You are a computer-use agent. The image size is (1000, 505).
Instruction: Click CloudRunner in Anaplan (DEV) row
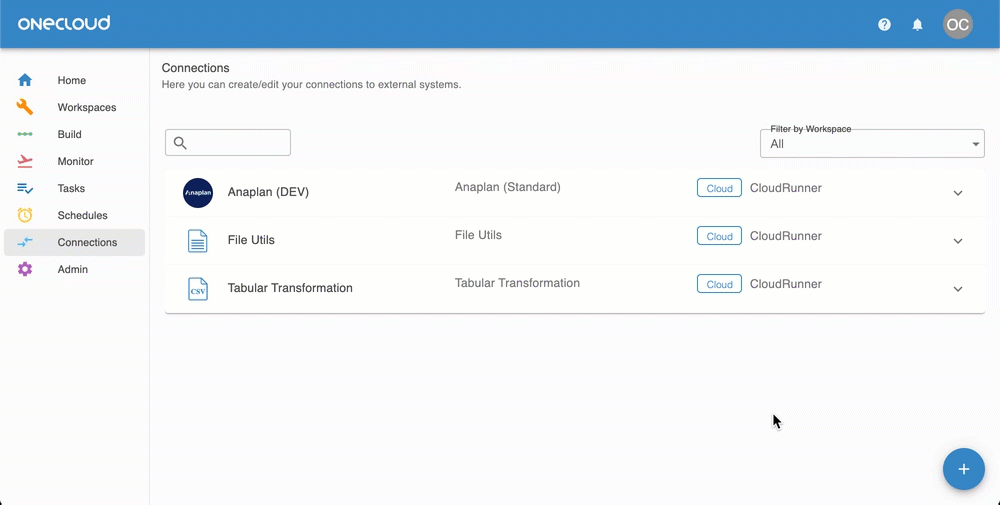click(786, 188)
